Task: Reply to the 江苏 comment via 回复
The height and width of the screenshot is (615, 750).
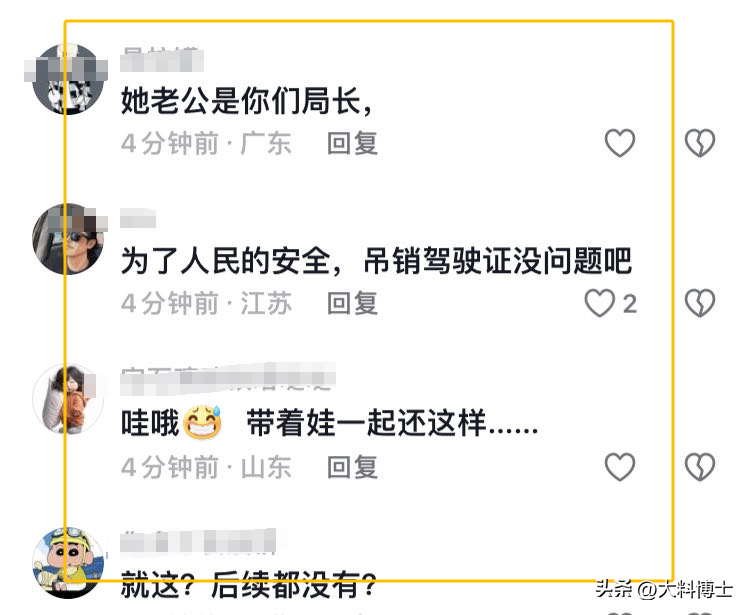Action: pyautogui.click(x=353, y=303)
